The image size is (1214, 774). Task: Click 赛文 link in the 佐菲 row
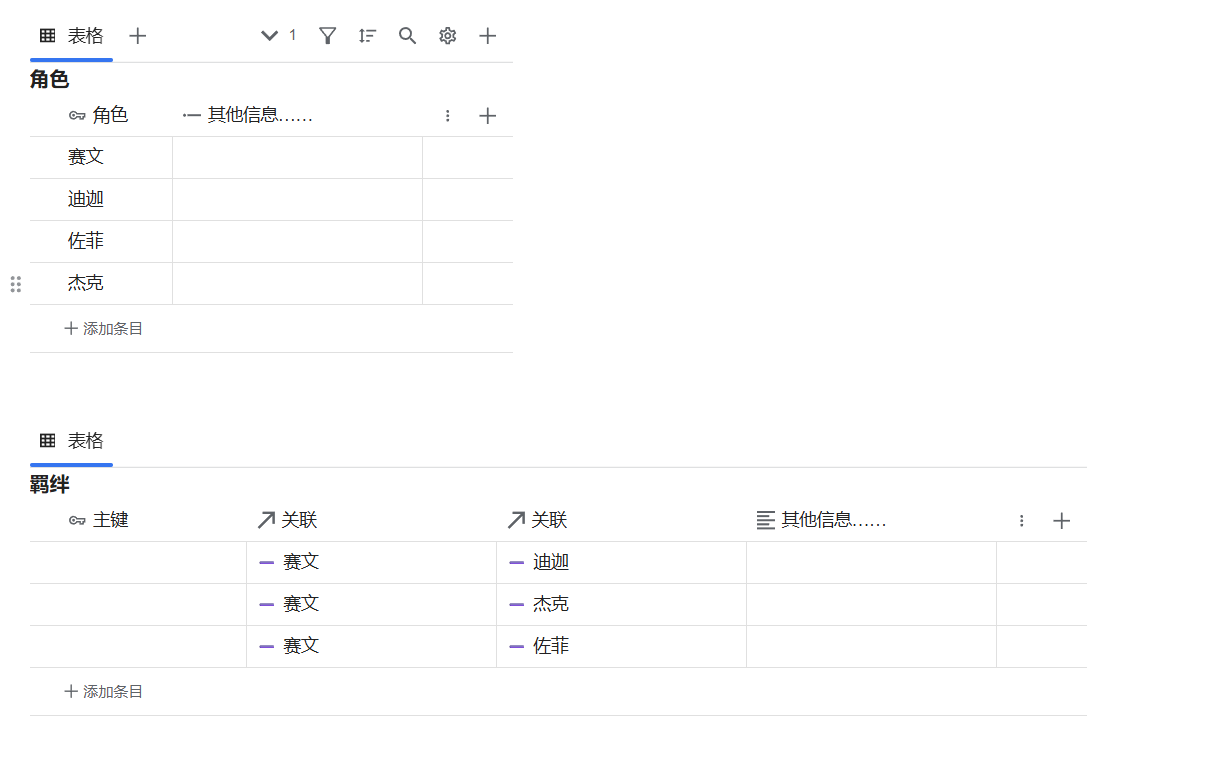click(x=290, y=647)
